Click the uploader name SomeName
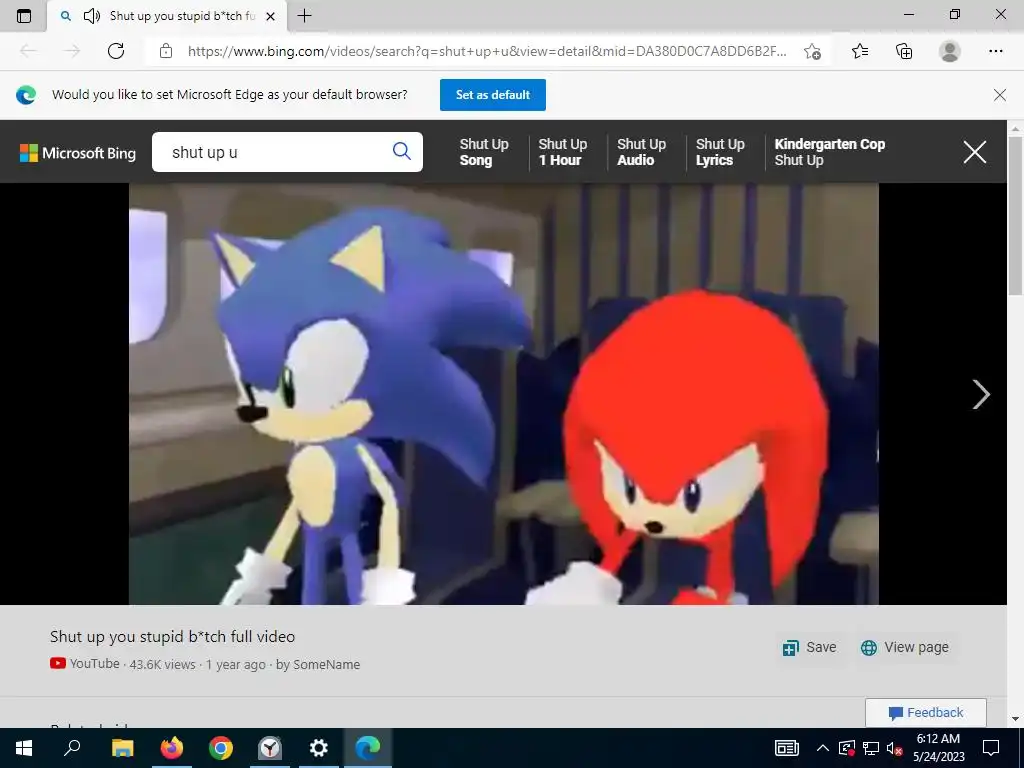 click(x=327, y=664)
